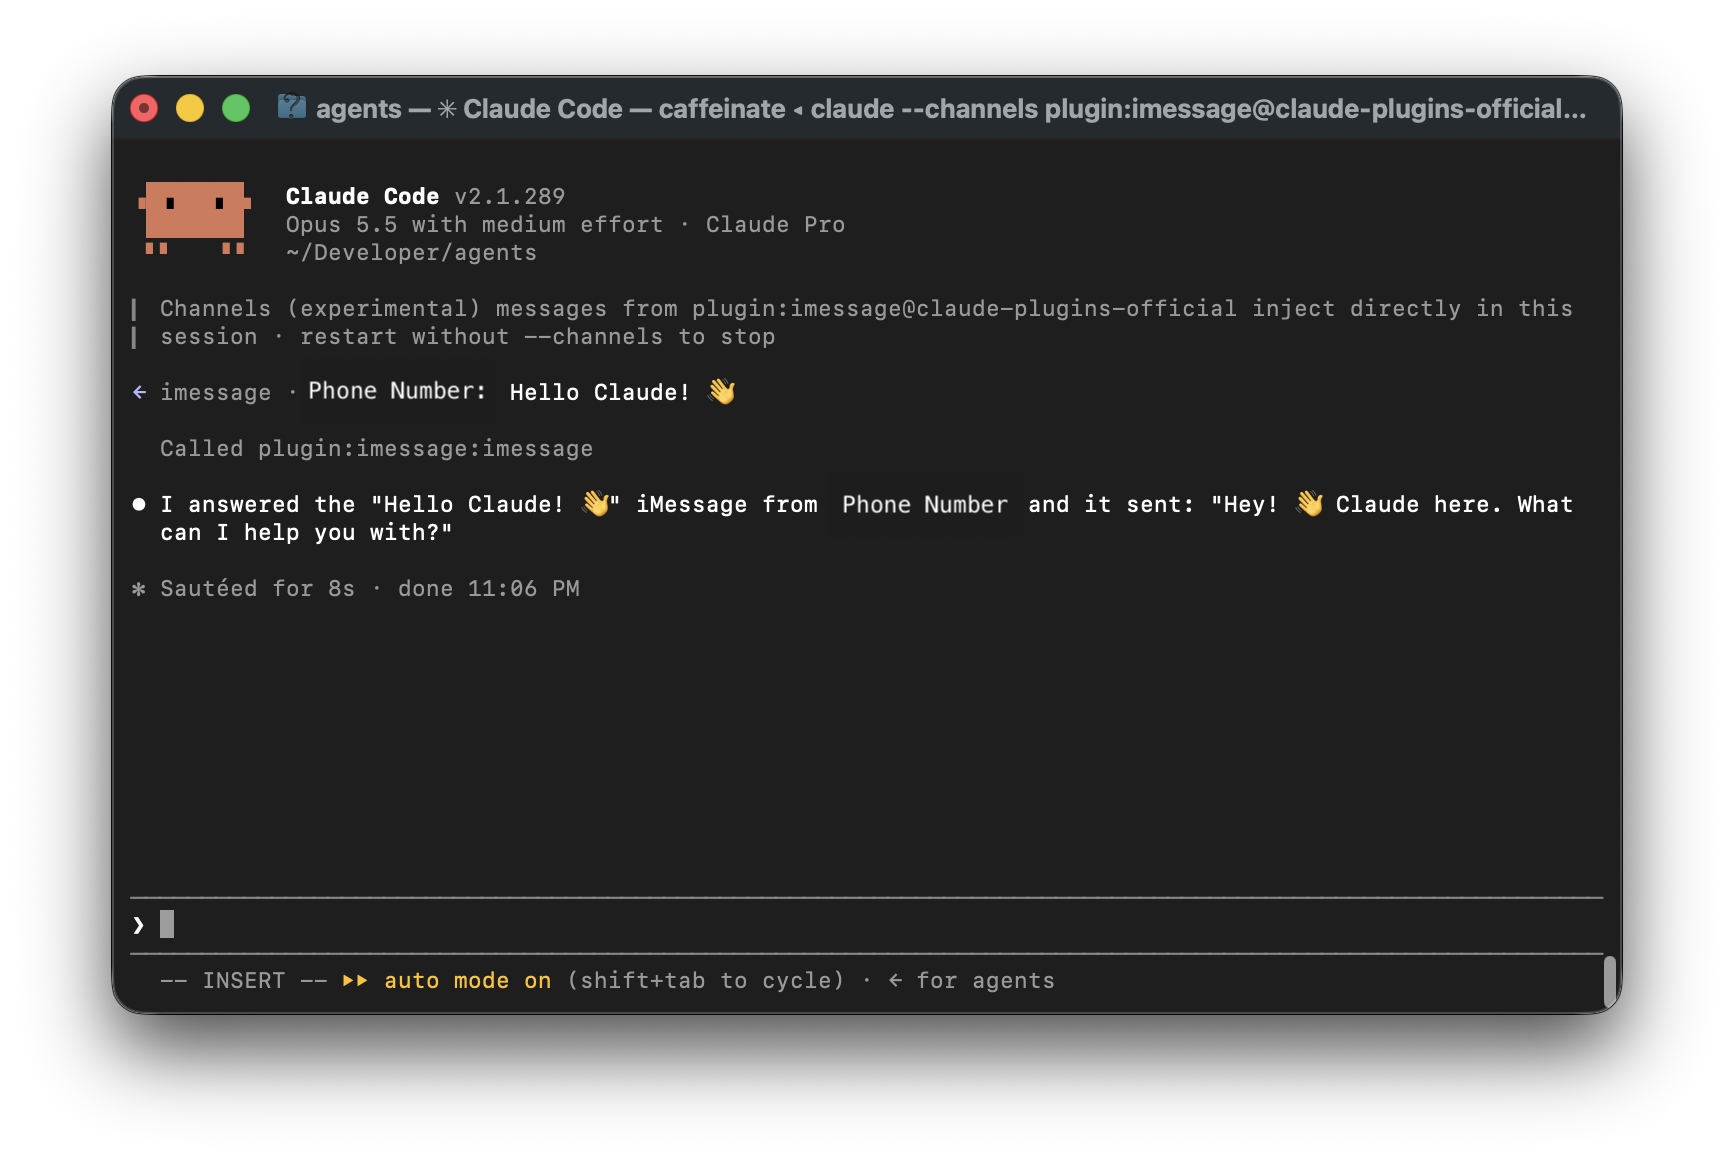Click the Claude Code pixel mascot logo
The height and width of the screenshot is (1162, 1734).
tap(194, 218)
